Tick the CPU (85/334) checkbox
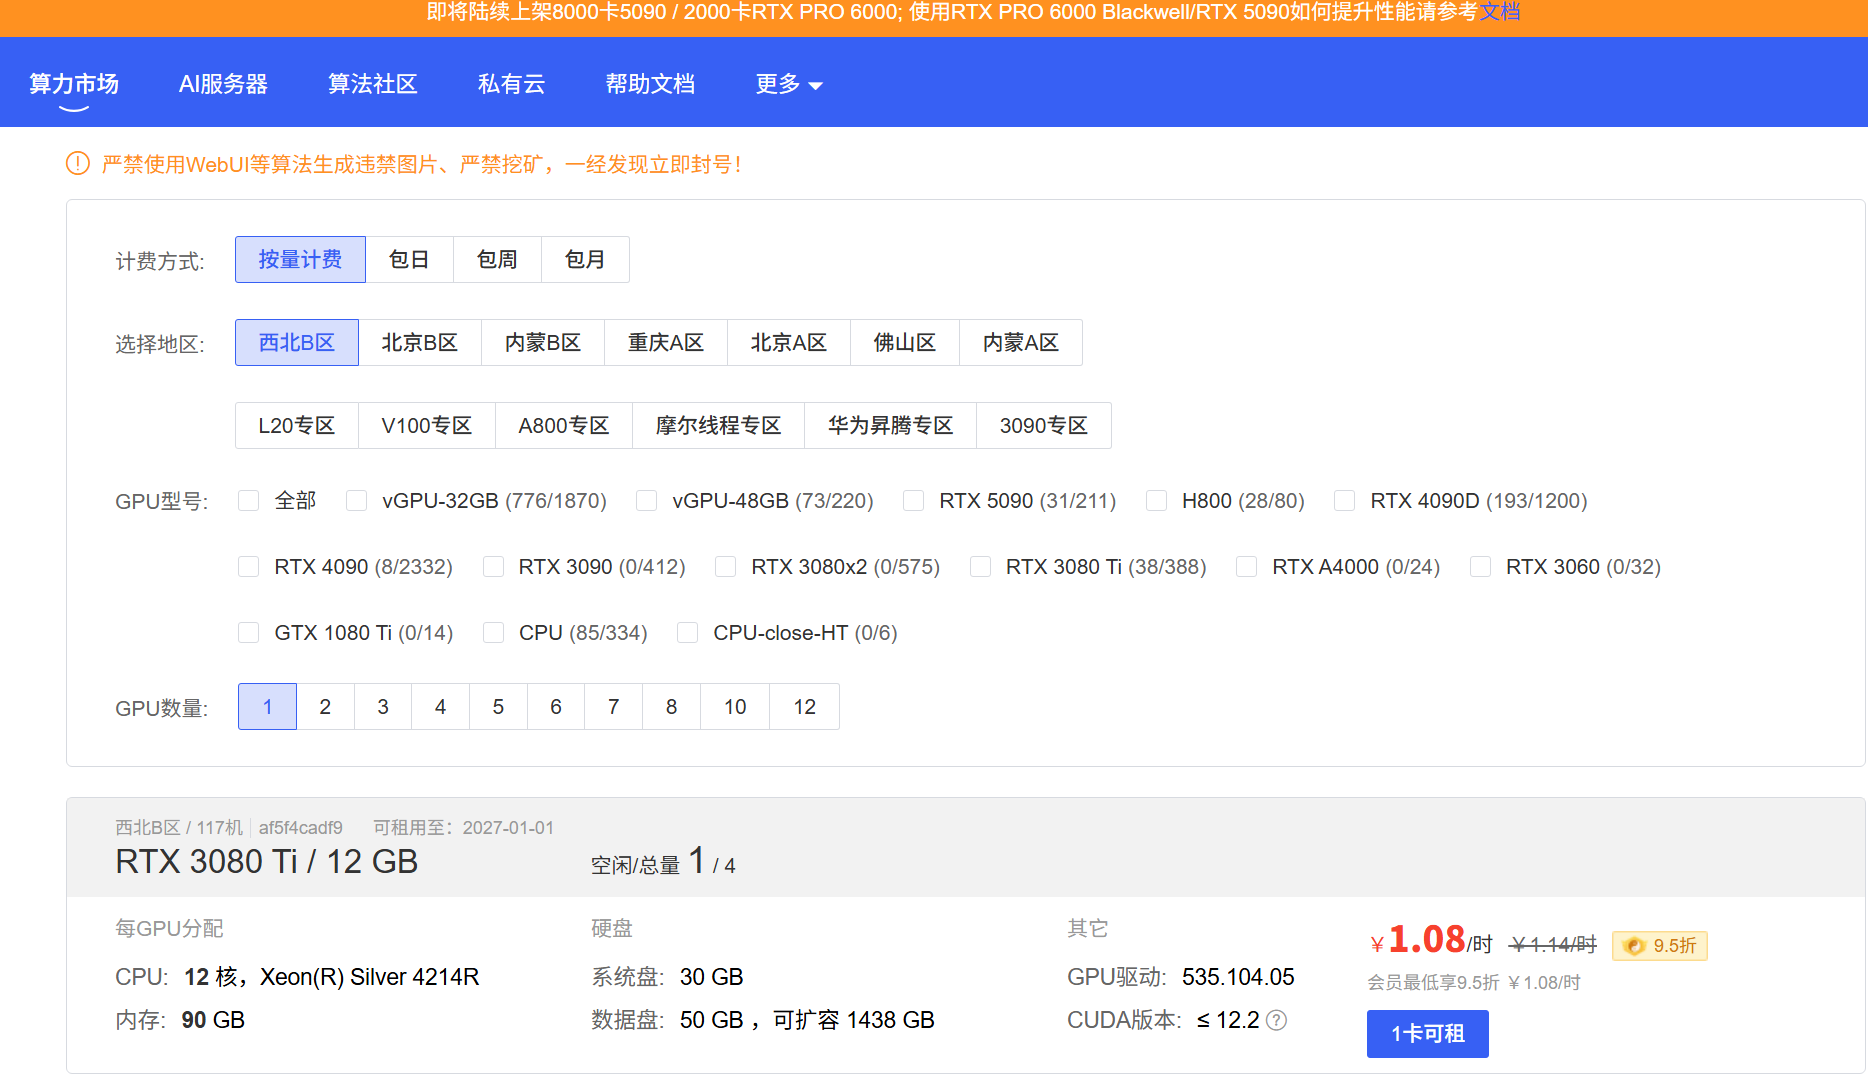Image resolution: width=1868 pixels, height=1086 pixels. [493, 633]
